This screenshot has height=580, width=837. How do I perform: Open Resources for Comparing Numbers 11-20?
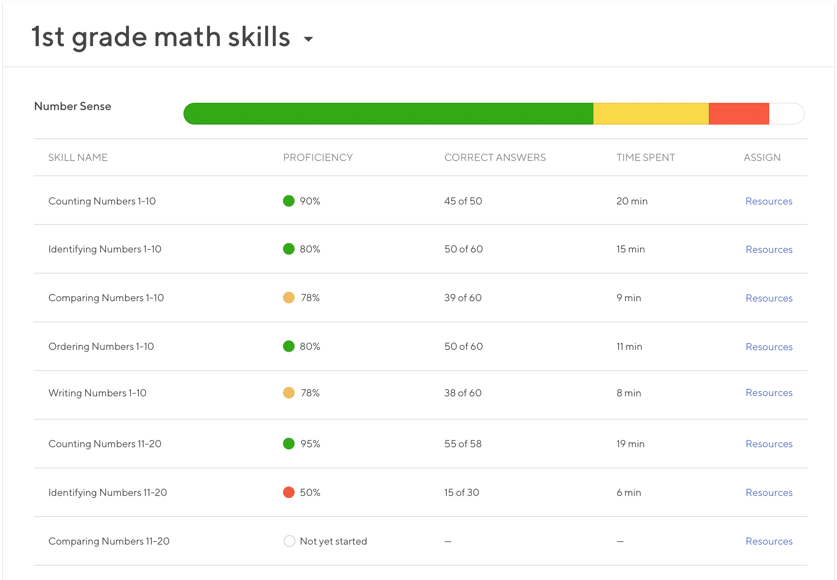point(768,540)
